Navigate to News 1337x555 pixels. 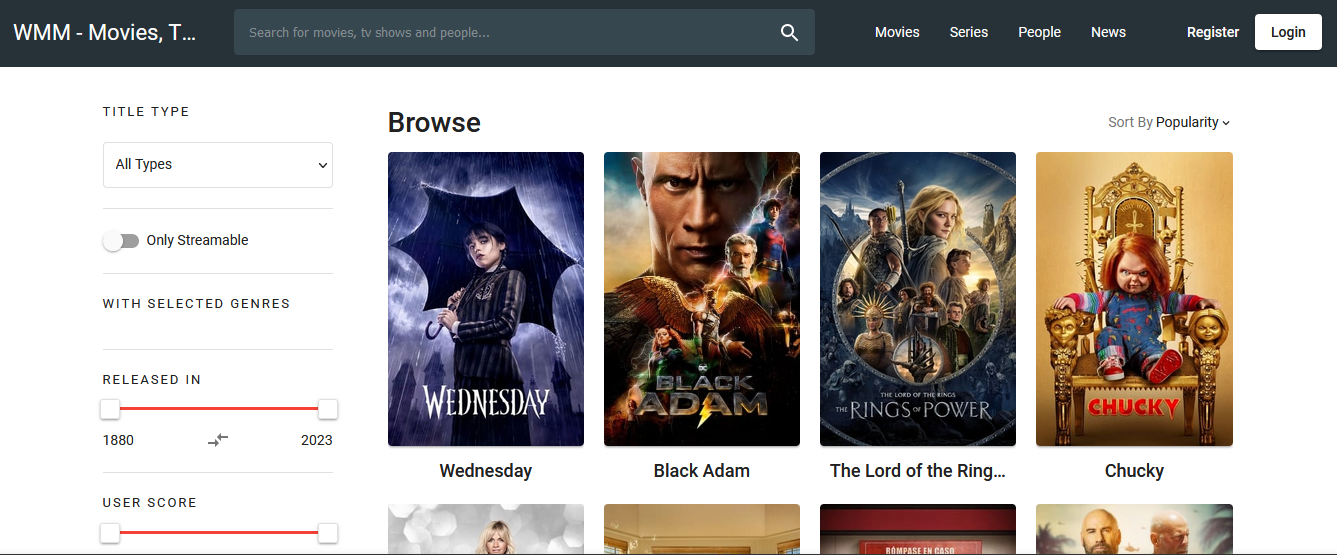pos(1108,32)
